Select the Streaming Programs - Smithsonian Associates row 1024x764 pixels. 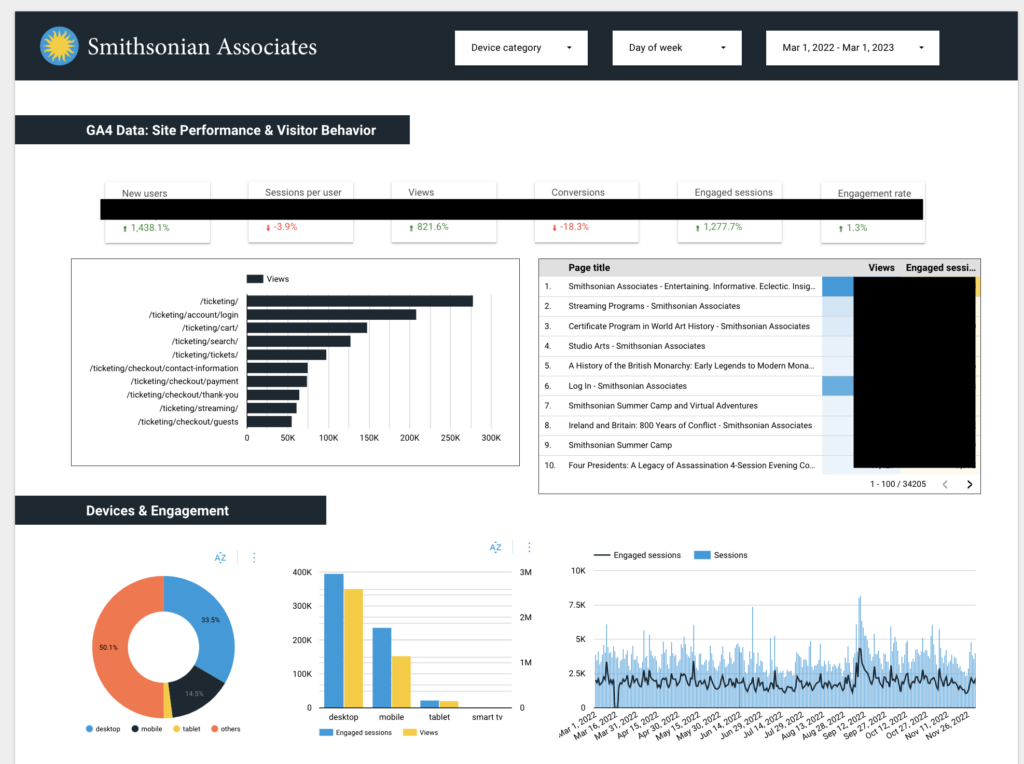pos(760,306)
